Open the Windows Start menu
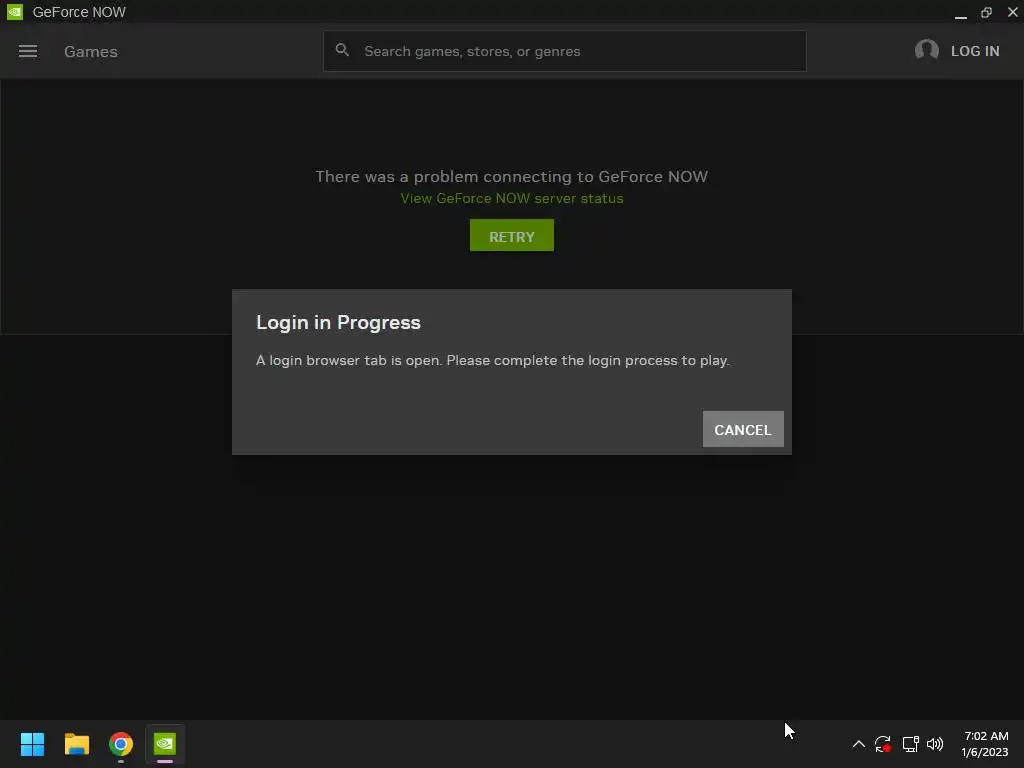1024x768 pixels. (32, 744)
